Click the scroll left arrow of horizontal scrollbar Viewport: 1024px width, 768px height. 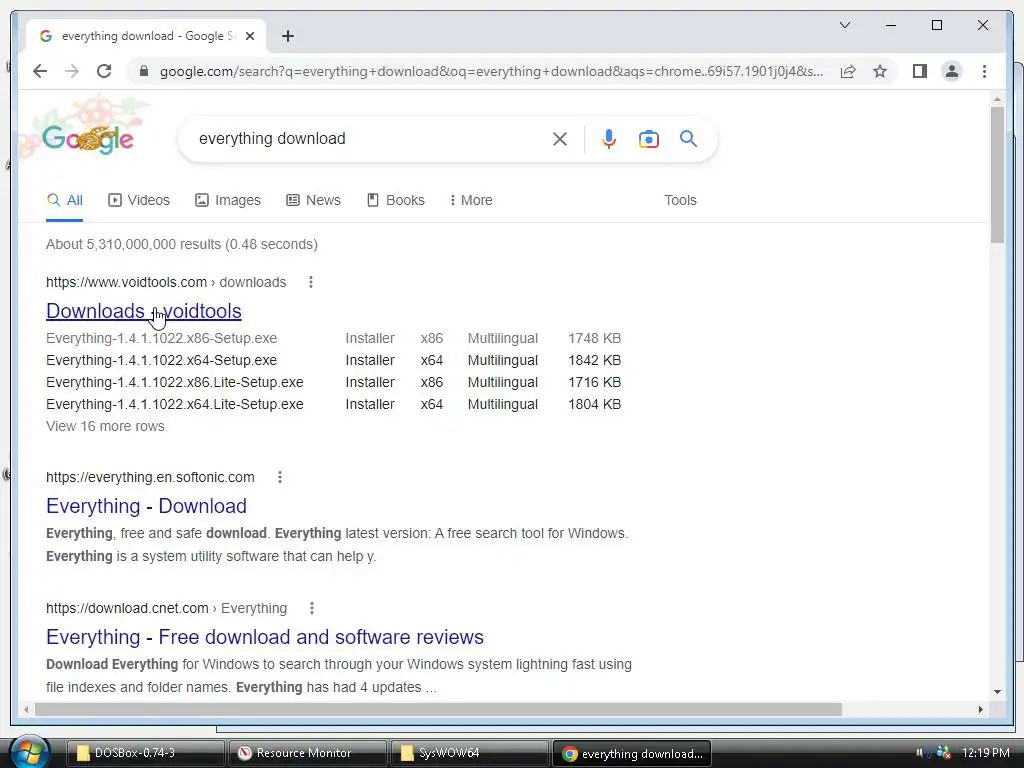point(26,709)
